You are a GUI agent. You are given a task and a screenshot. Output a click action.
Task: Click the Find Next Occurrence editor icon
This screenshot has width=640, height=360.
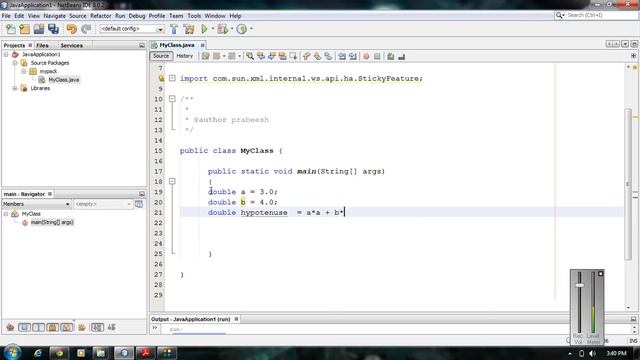coord(271,56)
